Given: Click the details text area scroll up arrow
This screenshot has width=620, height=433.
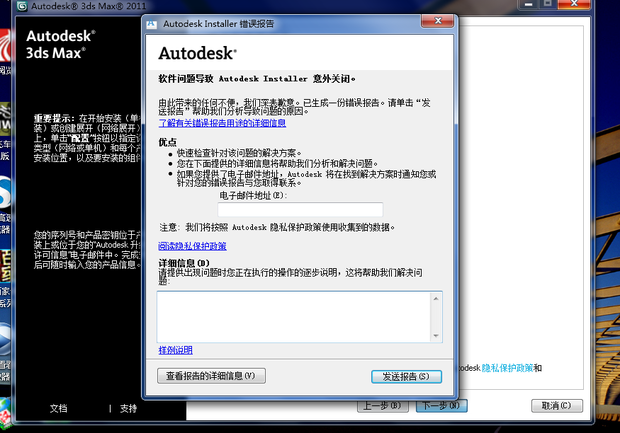Looking at the screenshot, I should 436,299.
